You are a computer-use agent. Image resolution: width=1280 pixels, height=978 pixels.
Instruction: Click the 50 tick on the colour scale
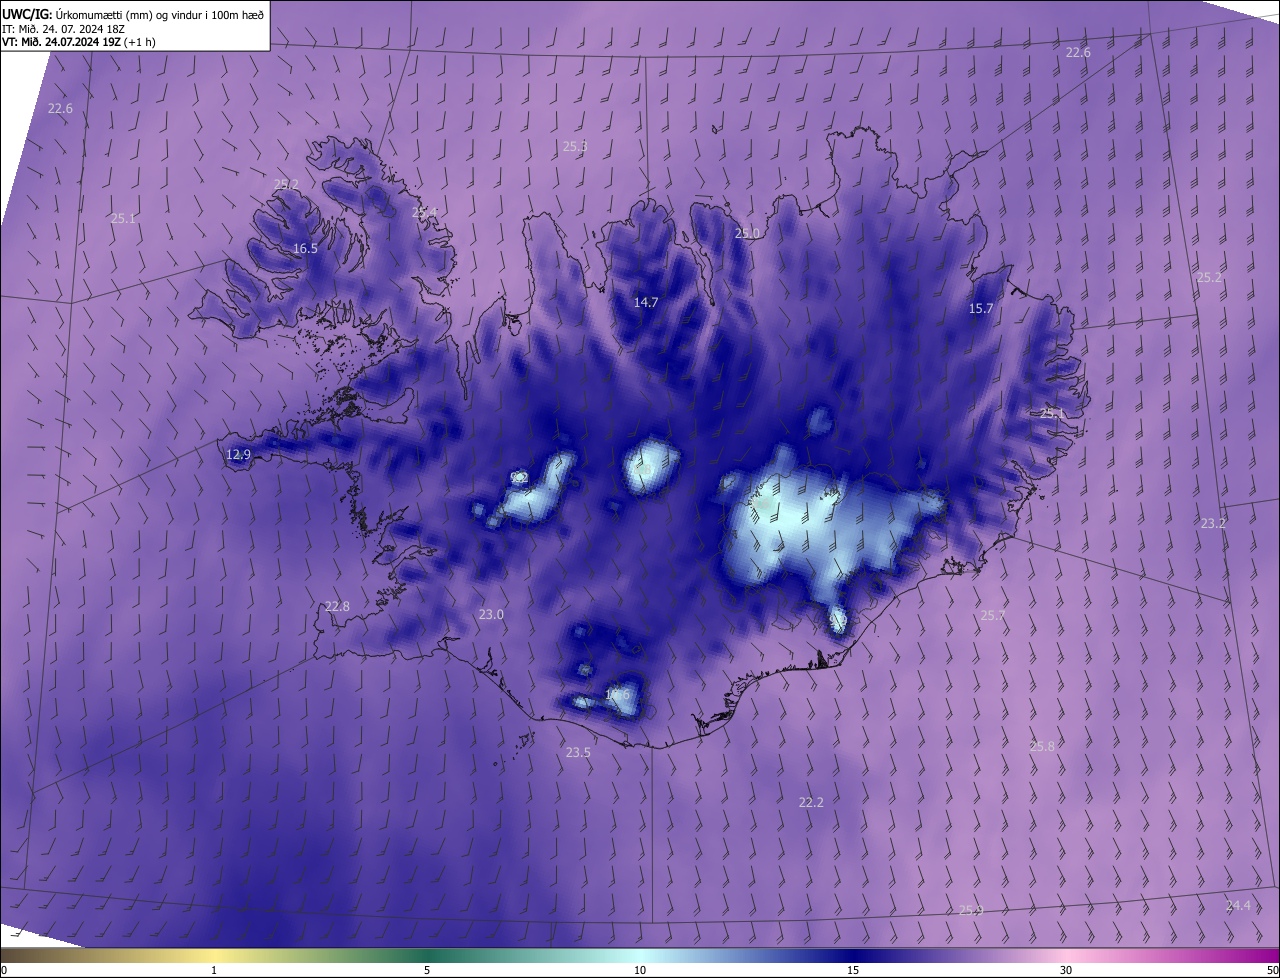click(1272, 970)
